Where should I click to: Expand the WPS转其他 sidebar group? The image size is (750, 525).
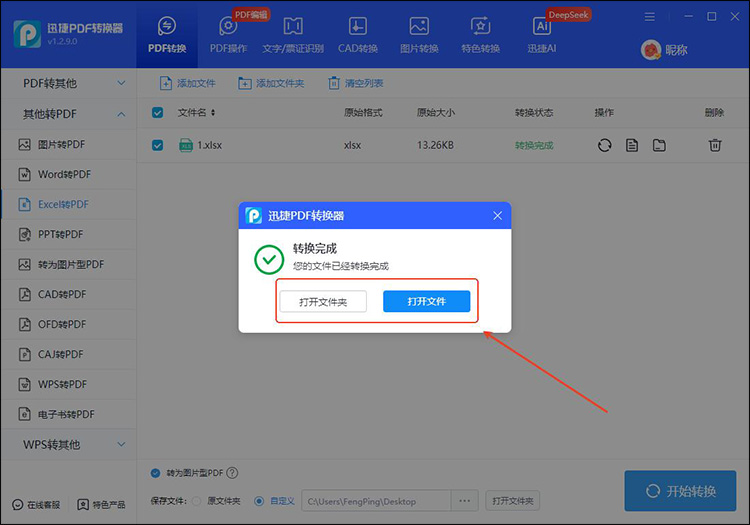click(x=68, y=444)
